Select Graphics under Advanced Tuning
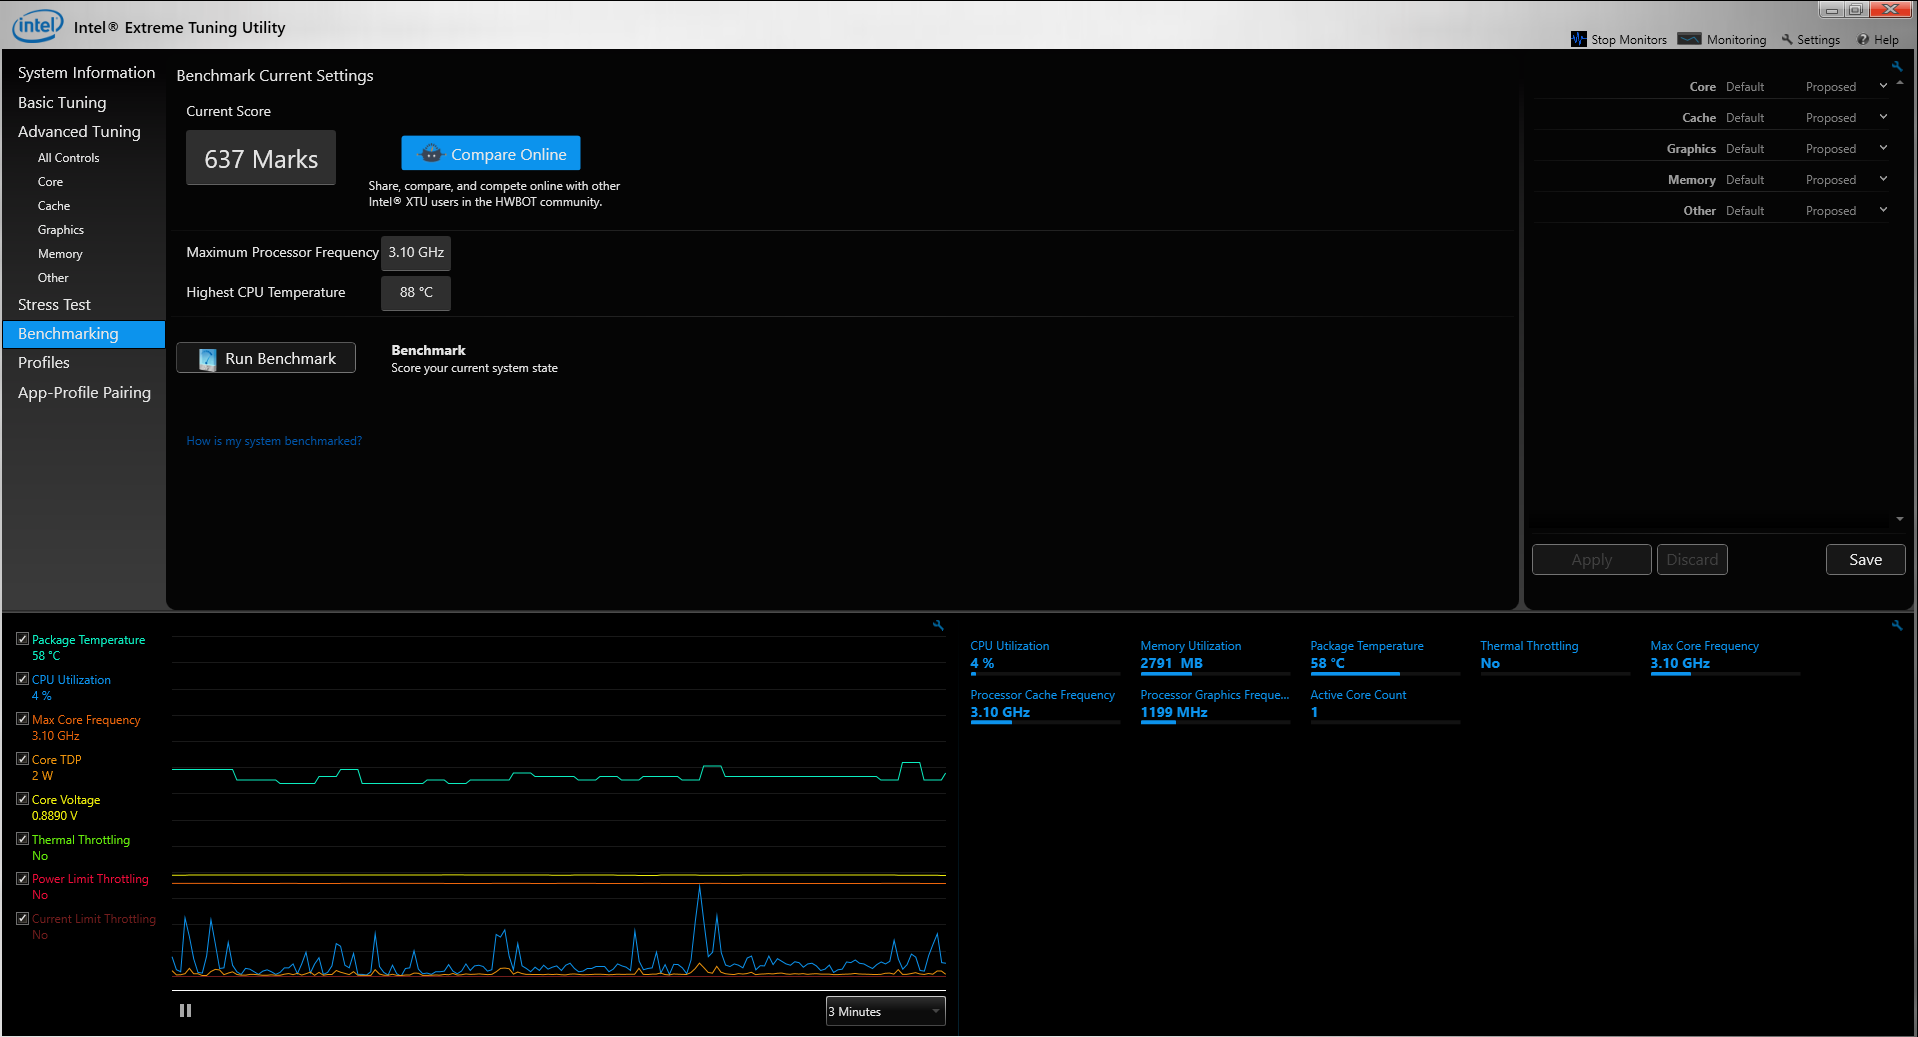The height and width of the screenshot is (1037, 1918). click(61, 230)
